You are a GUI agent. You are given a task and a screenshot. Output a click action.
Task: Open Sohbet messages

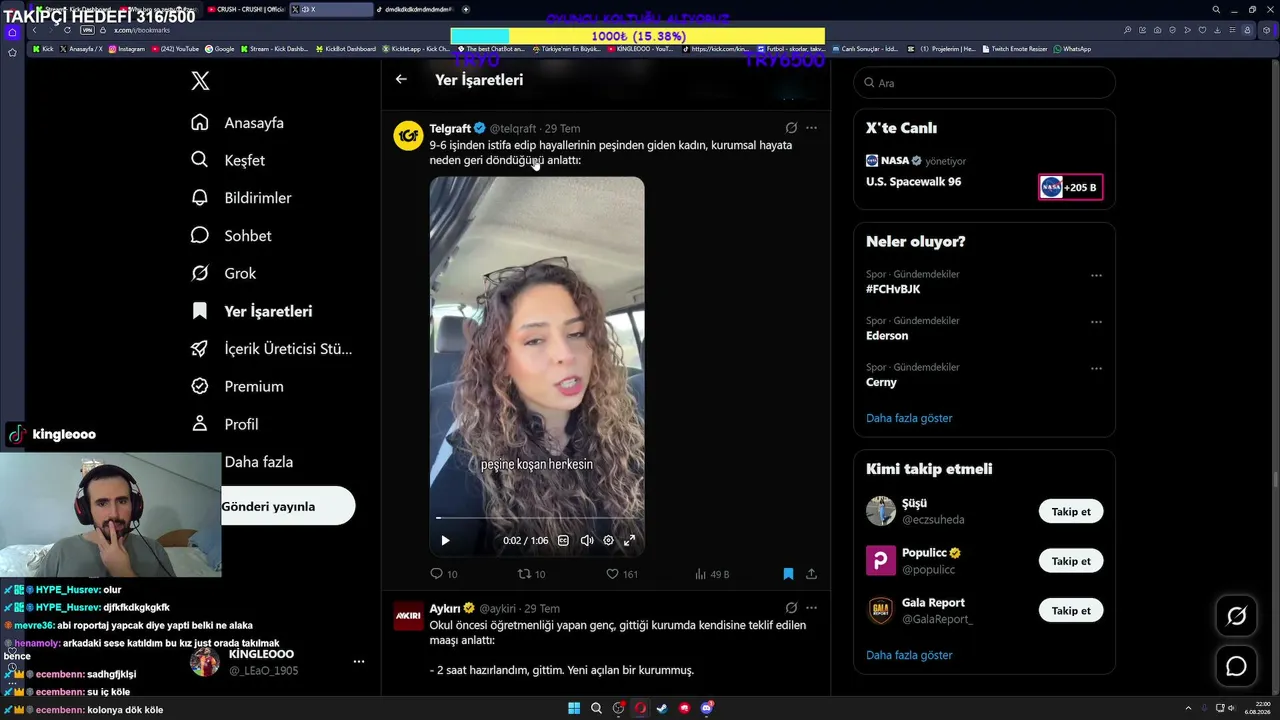(231, 236)
